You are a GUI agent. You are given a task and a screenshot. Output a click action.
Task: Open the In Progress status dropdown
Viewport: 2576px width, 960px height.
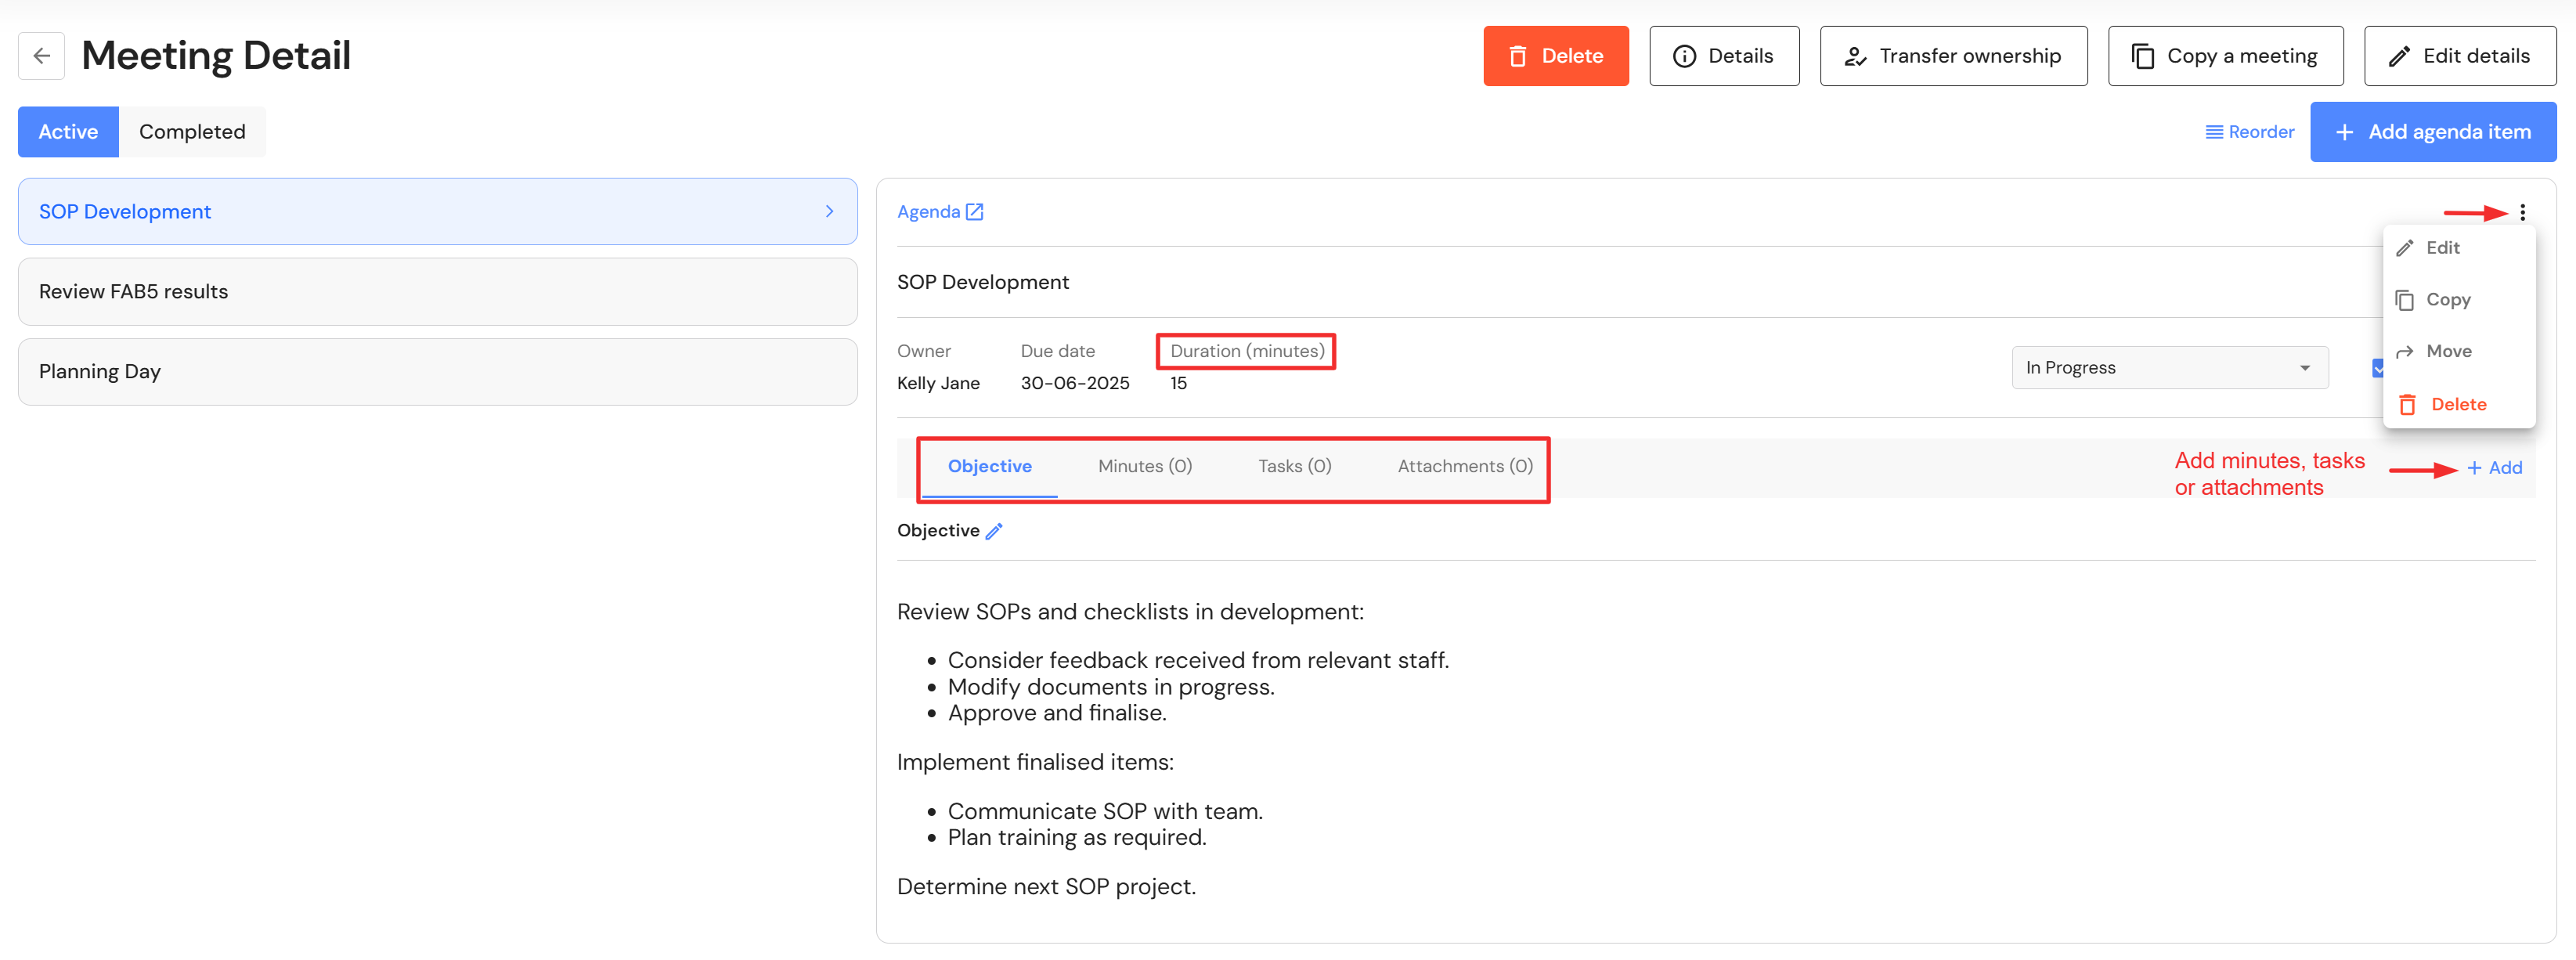point(2169,368)
